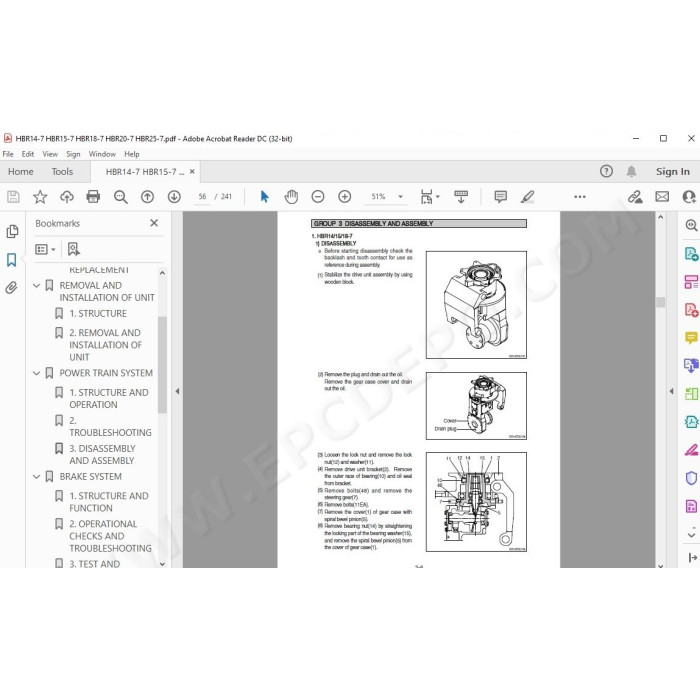This screenshot has width=700, height=700.
Task: Collapse REMOVAL AND INSTALLATION OF UNIT bookmark
Action: (x=37, y=285)
